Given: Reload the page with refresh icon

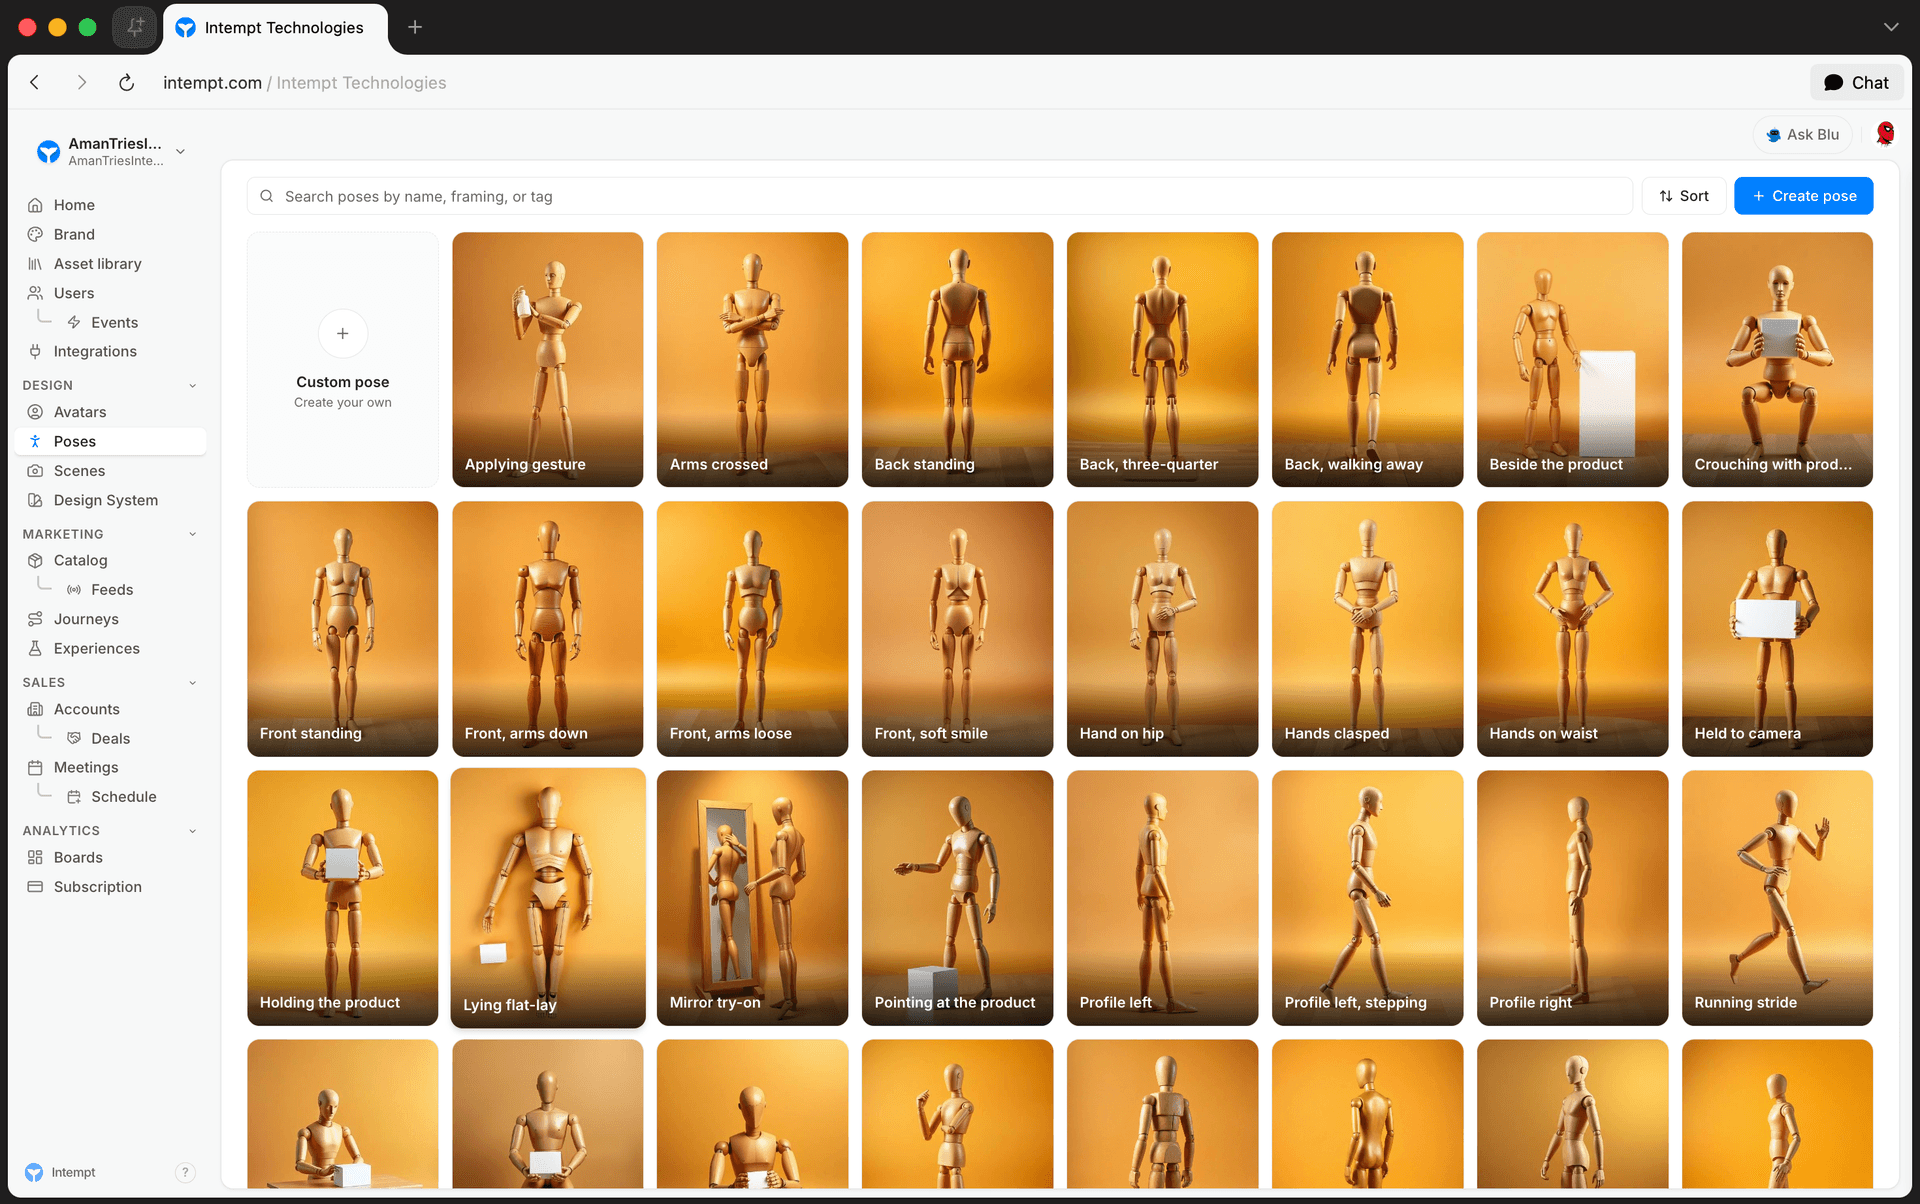Looking at the screenshot, I should click(x=126, y=83).
